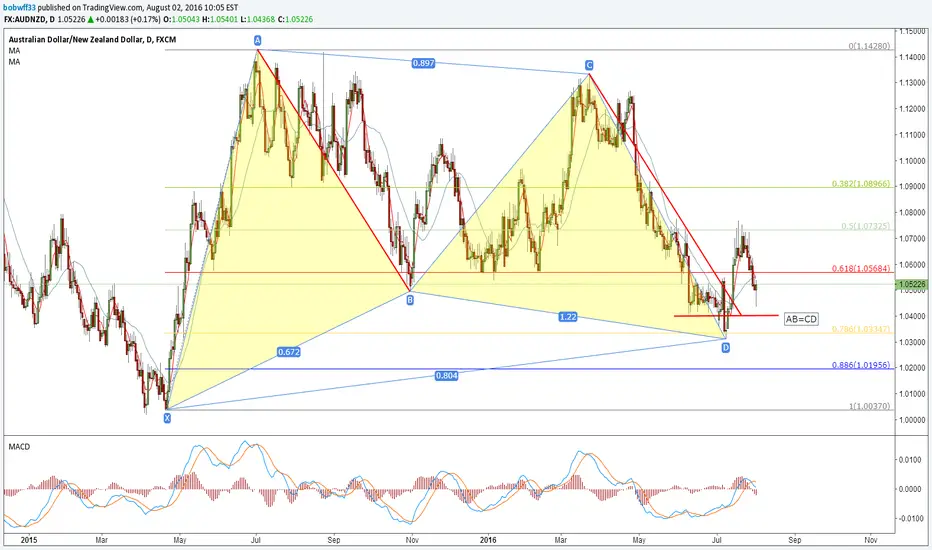Select the point B pattern marker
Viewport: 932px width, 550px height.
410,301
